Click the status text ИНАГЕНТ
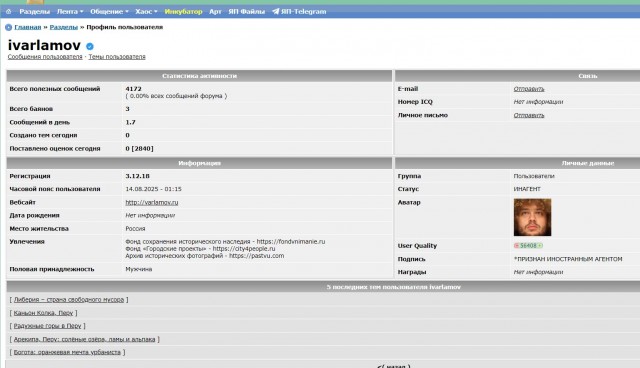Image resolution: width=640 pixels, height=368 pixels. [x=527, y=189]
